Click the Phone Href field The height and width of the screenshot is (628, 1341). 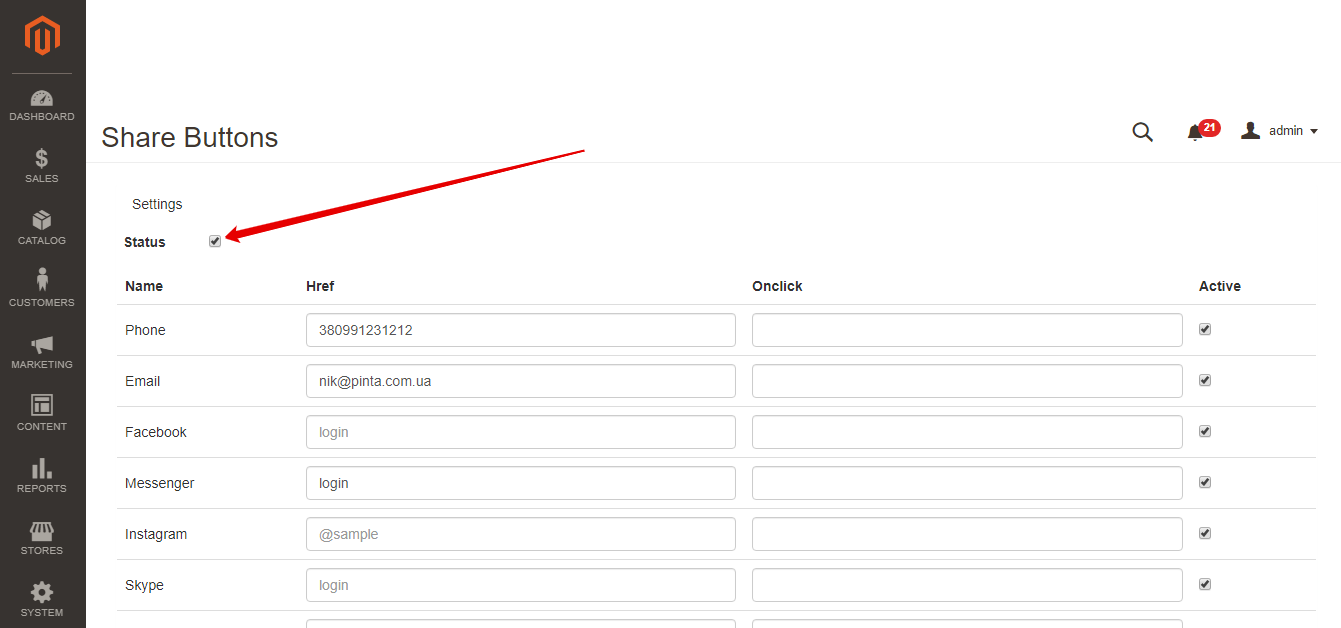click(x=521, y=330)
